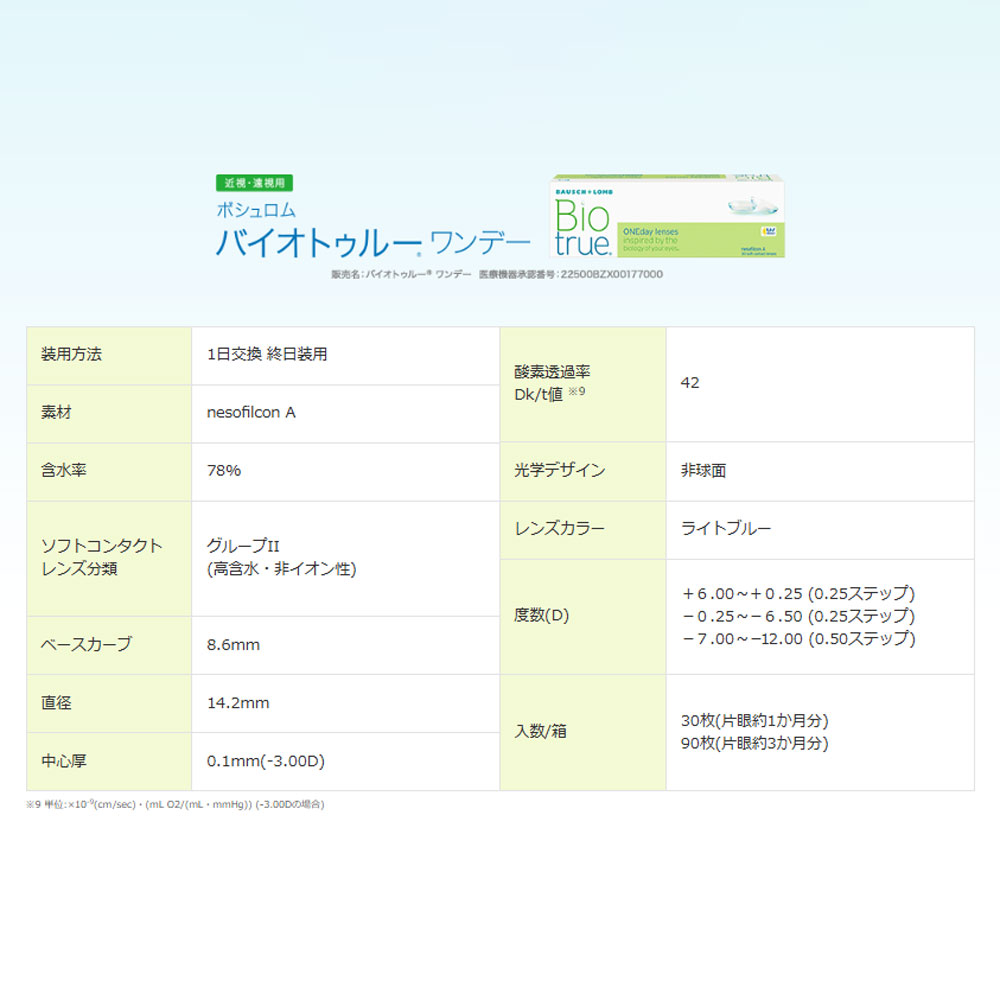The height and width of the screenshot is (1000, 1000).
Task: Click the 78% water content value
Action: point(224,470)
